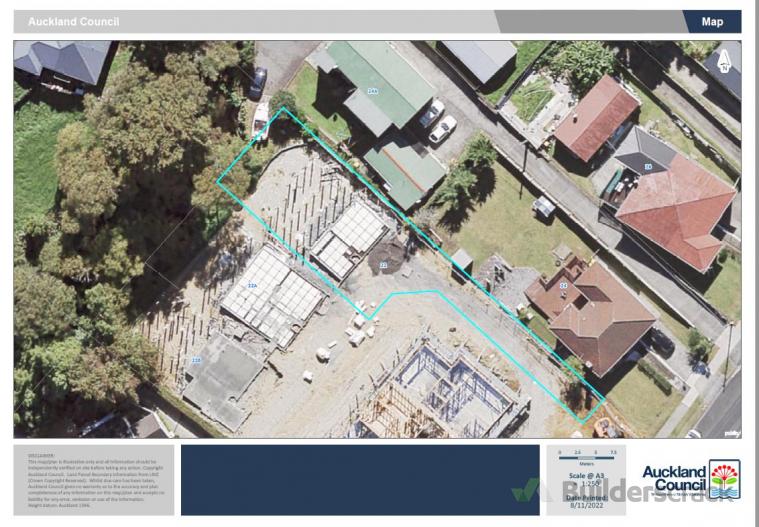Click the 22A parcel label
Screen dimensions: 759x527
(x=252, y=286)
